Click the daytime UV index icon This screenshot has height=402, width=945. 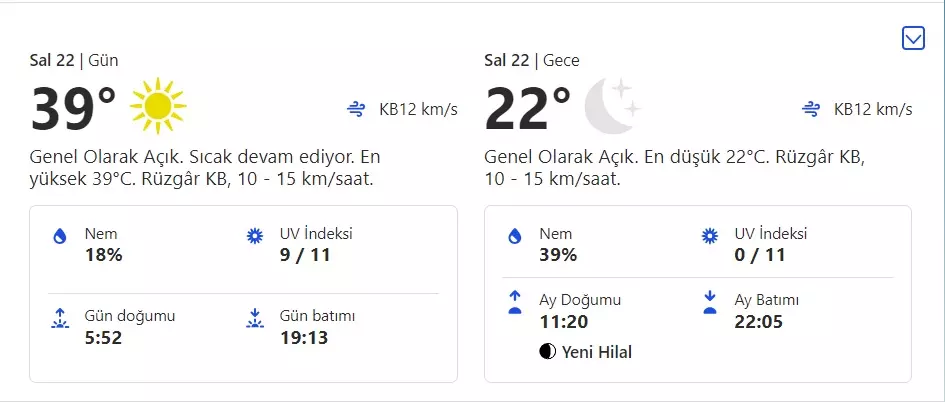[255, 236]
